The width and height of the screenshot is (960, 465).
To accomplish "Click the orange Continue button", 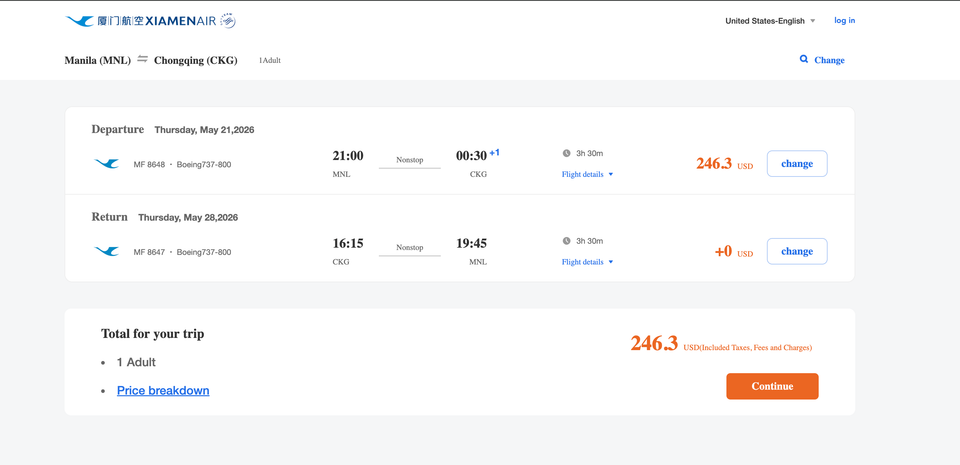I will coord(772,386).
